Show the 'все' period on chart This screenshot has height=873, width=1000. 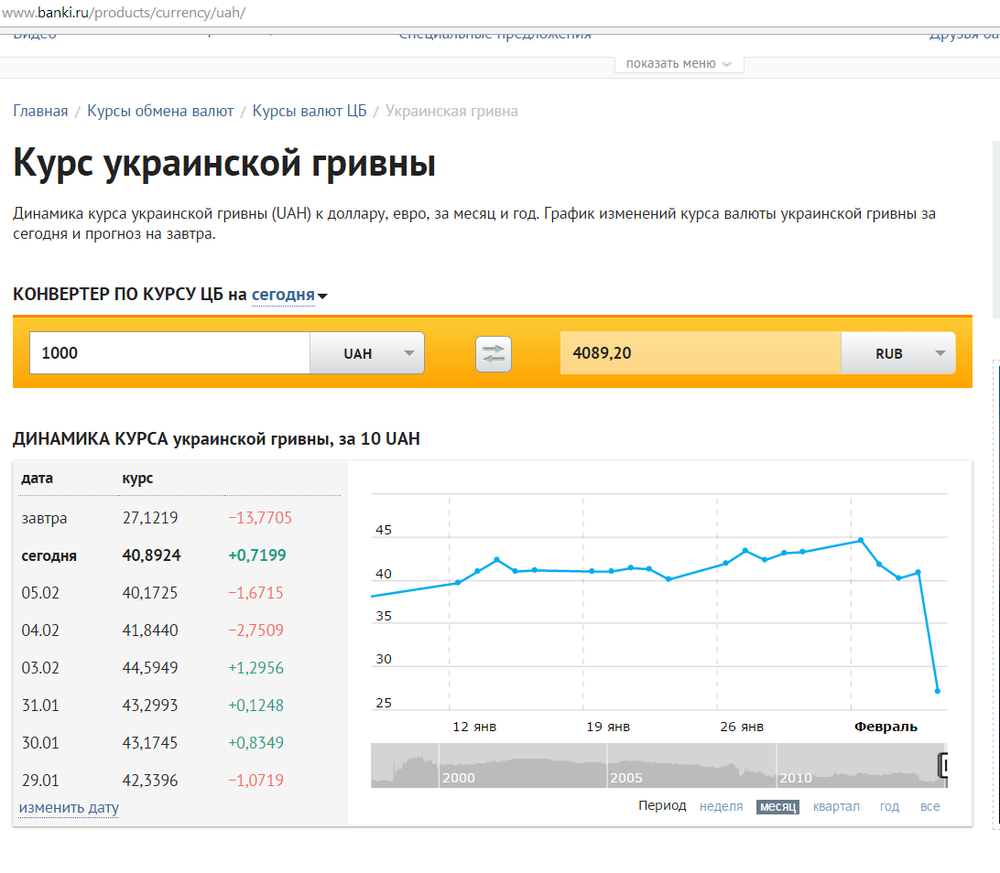pyautogui.click(x=930, y=806)
